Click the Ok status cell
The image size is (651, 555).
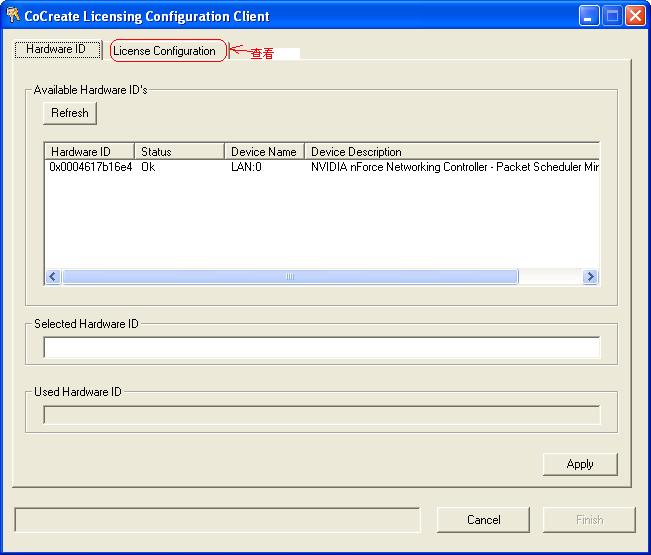click(x=148, y=167)
